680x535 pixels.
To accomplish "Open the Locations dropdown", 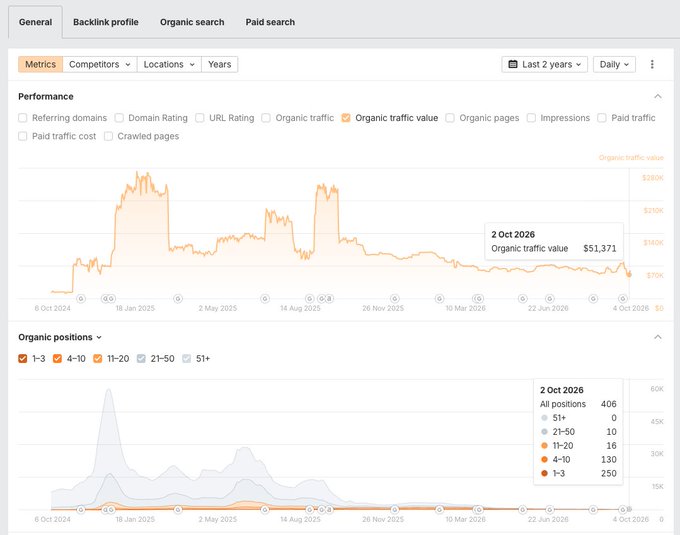I will pos(169,64).
